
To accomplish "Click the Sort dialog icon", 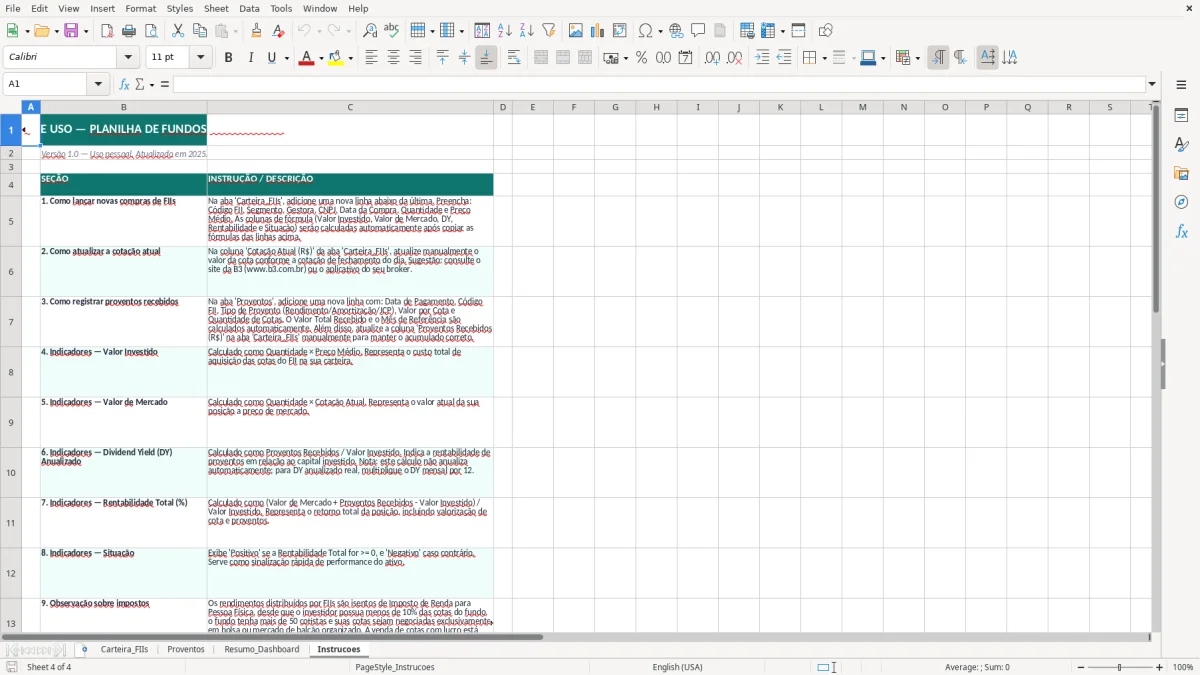I will click(482, 31).
